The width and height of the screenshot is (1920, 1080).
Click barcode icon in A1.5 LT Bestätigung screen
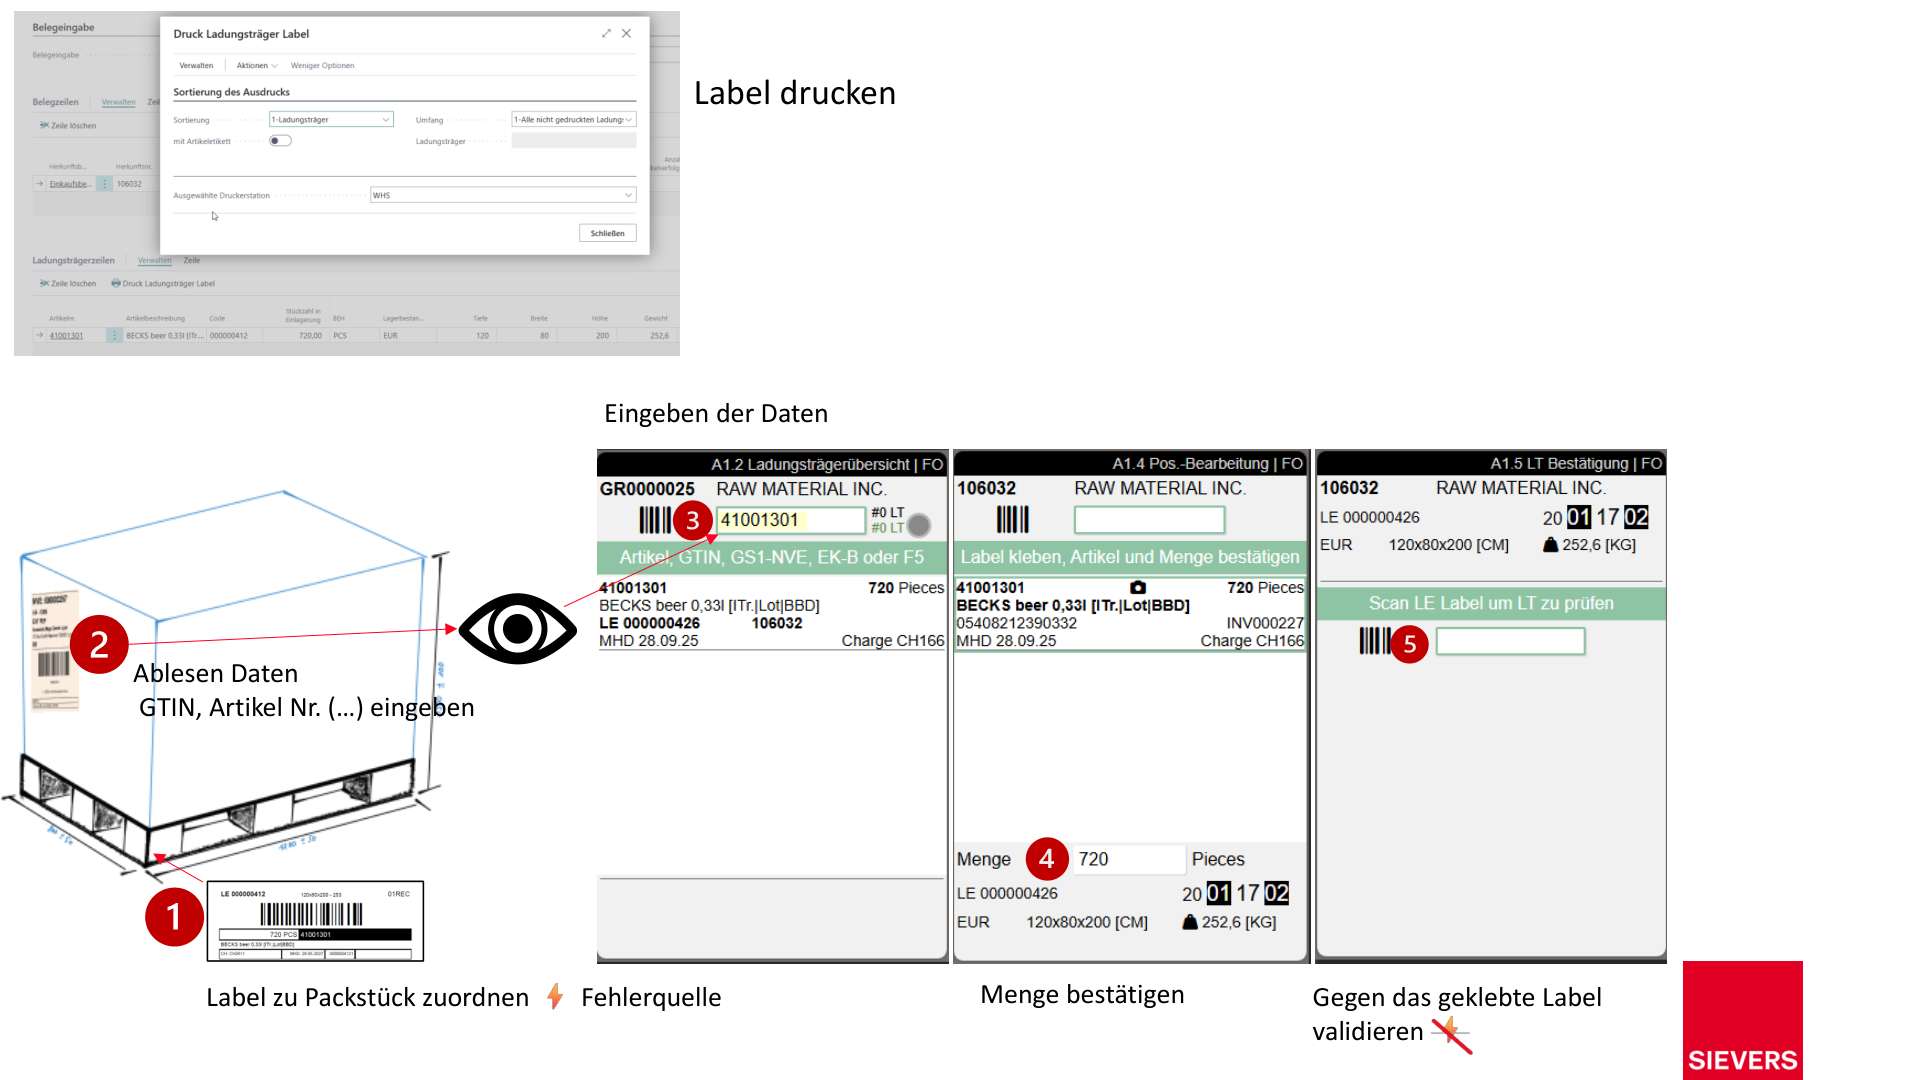pyautogui.click(x=1375, y=641)
